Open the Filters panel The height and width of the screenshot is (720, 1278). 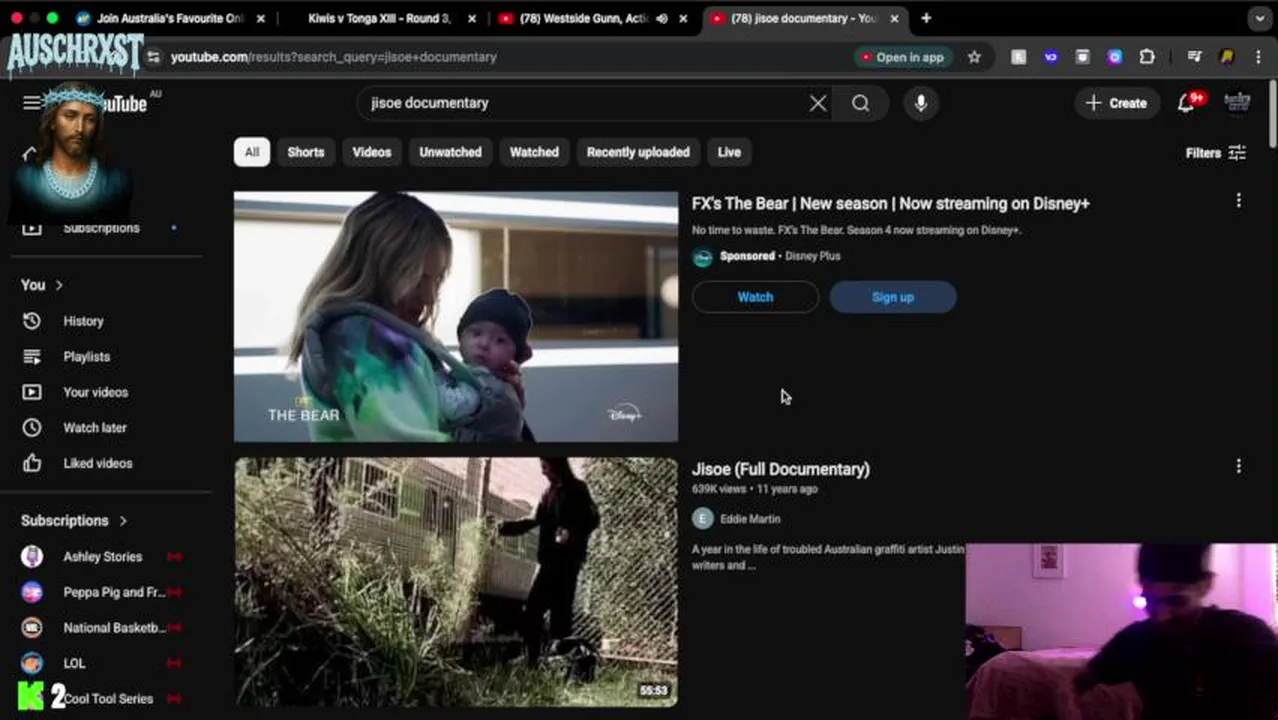coord(1215,153)
